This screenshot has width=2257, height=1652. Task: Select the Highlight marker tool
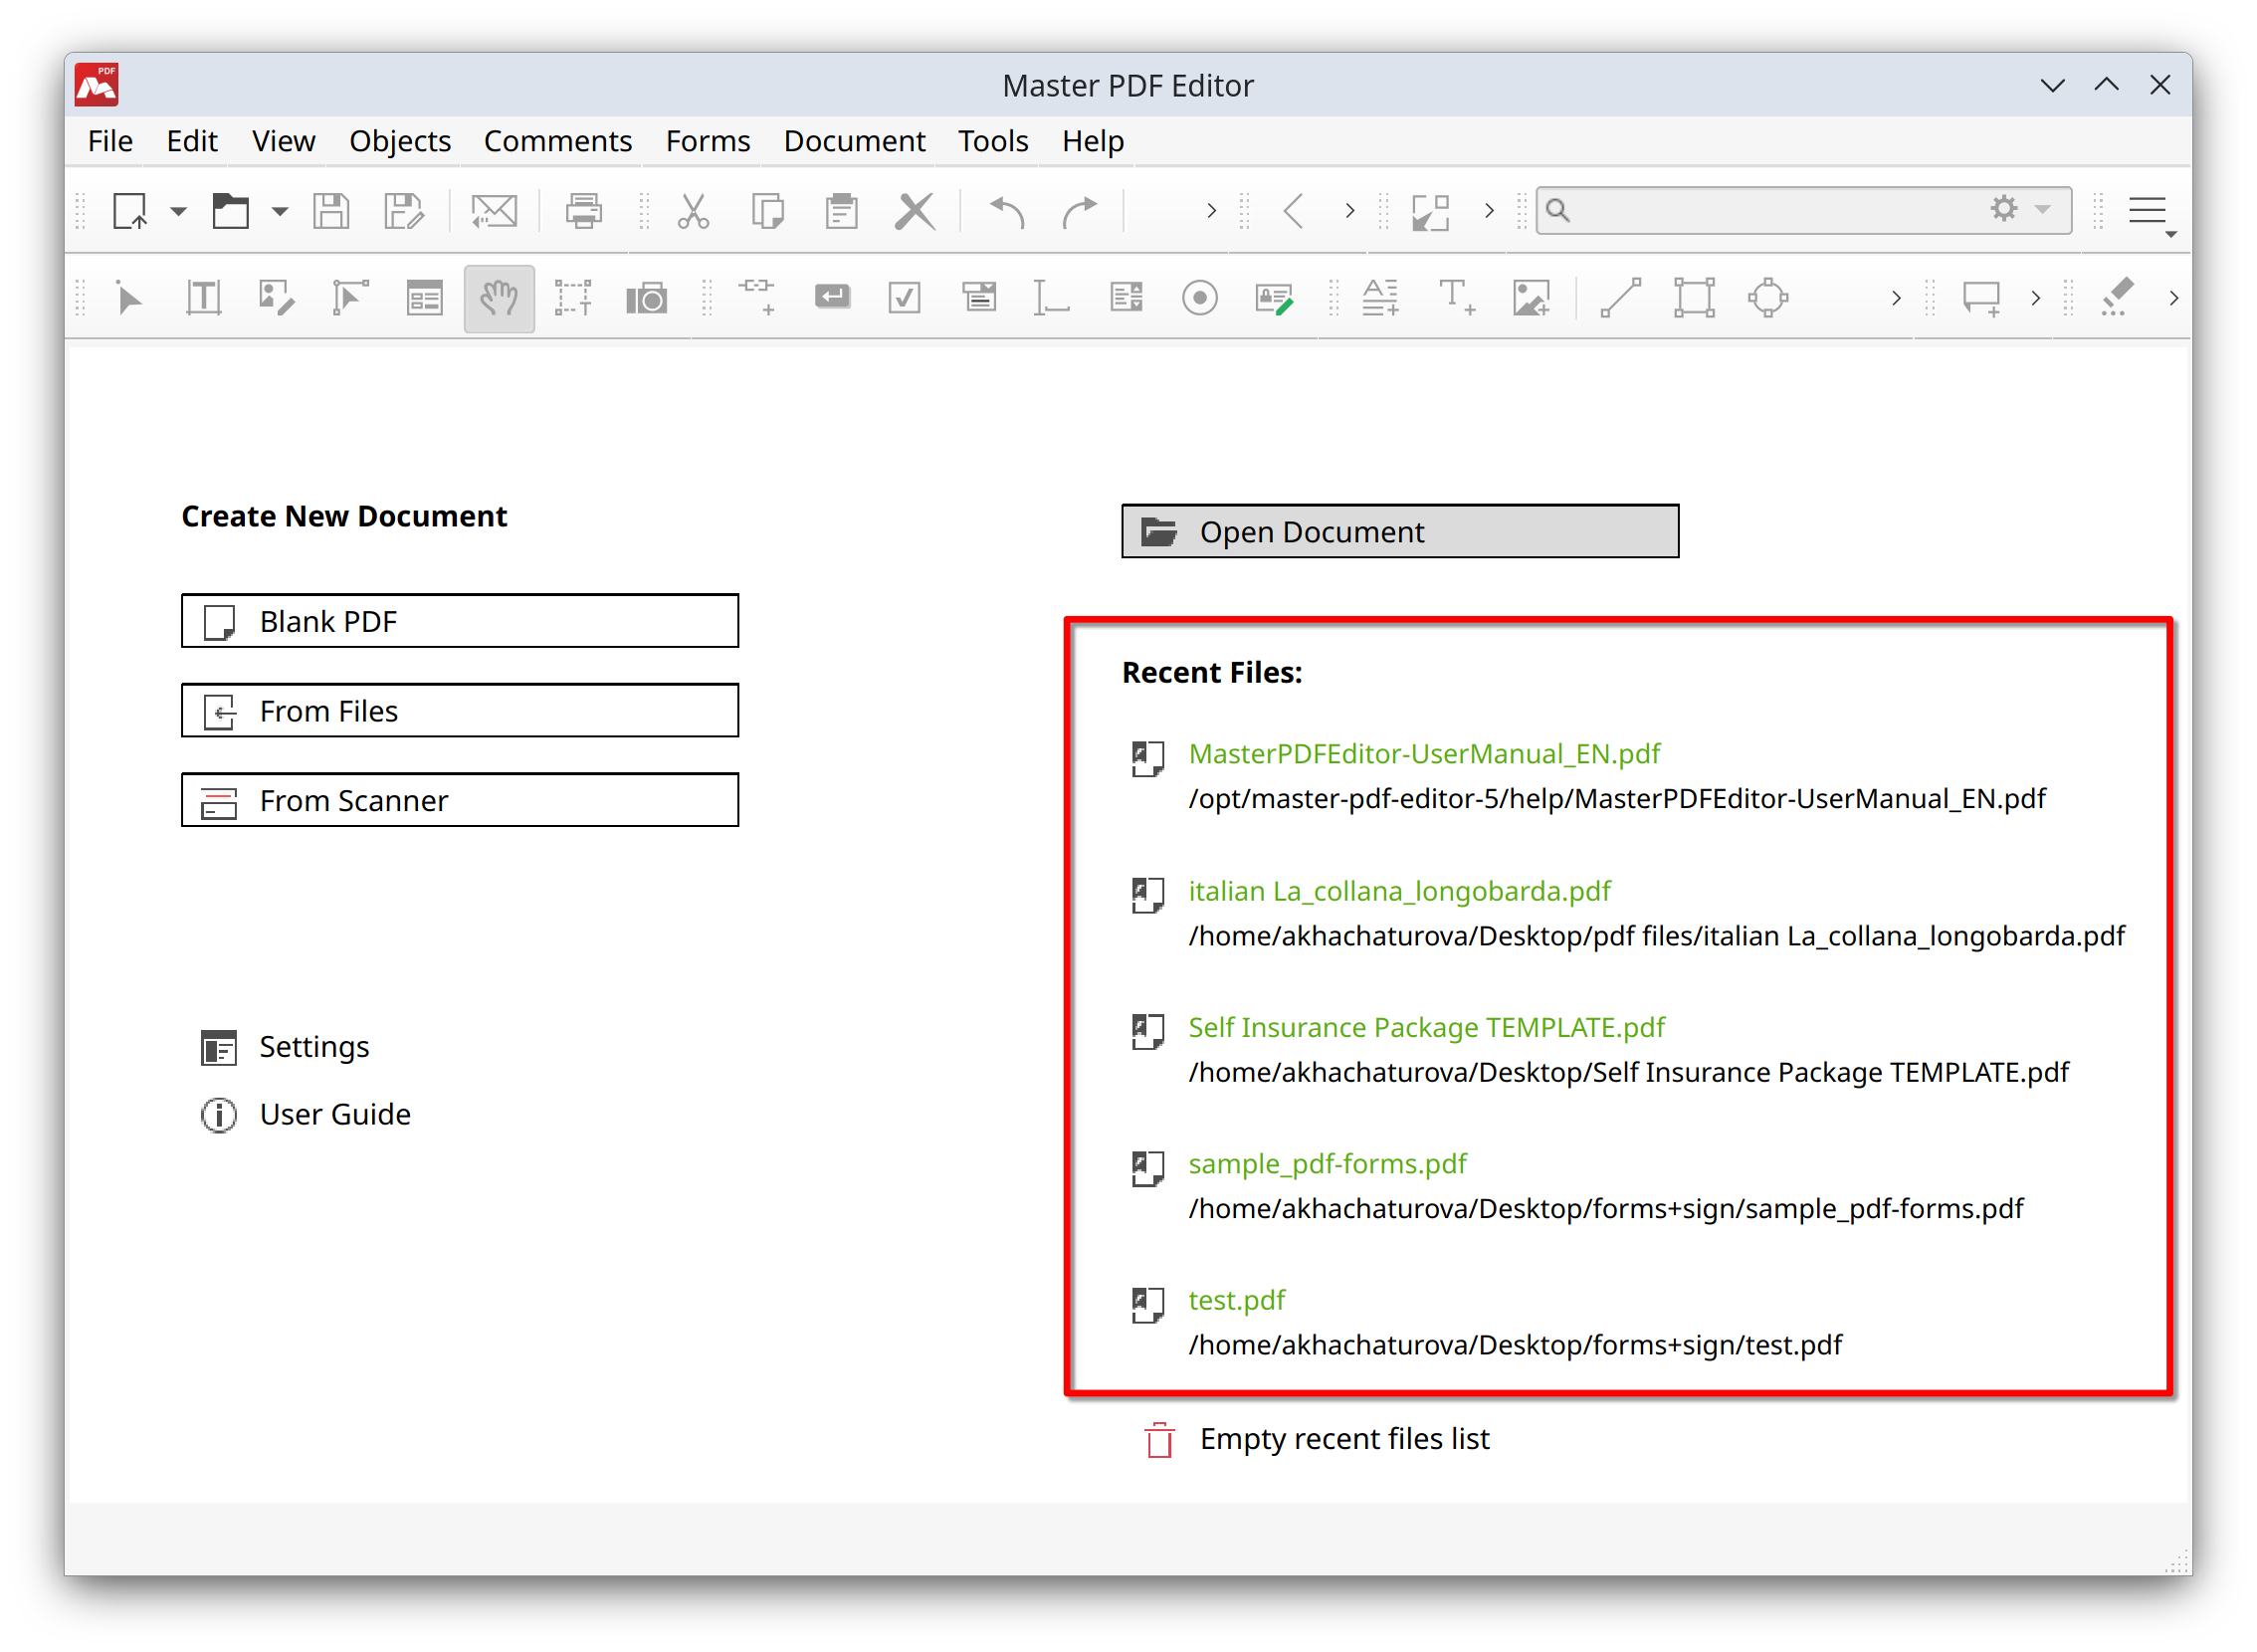pyautogui.click(x=2118, y=297)
